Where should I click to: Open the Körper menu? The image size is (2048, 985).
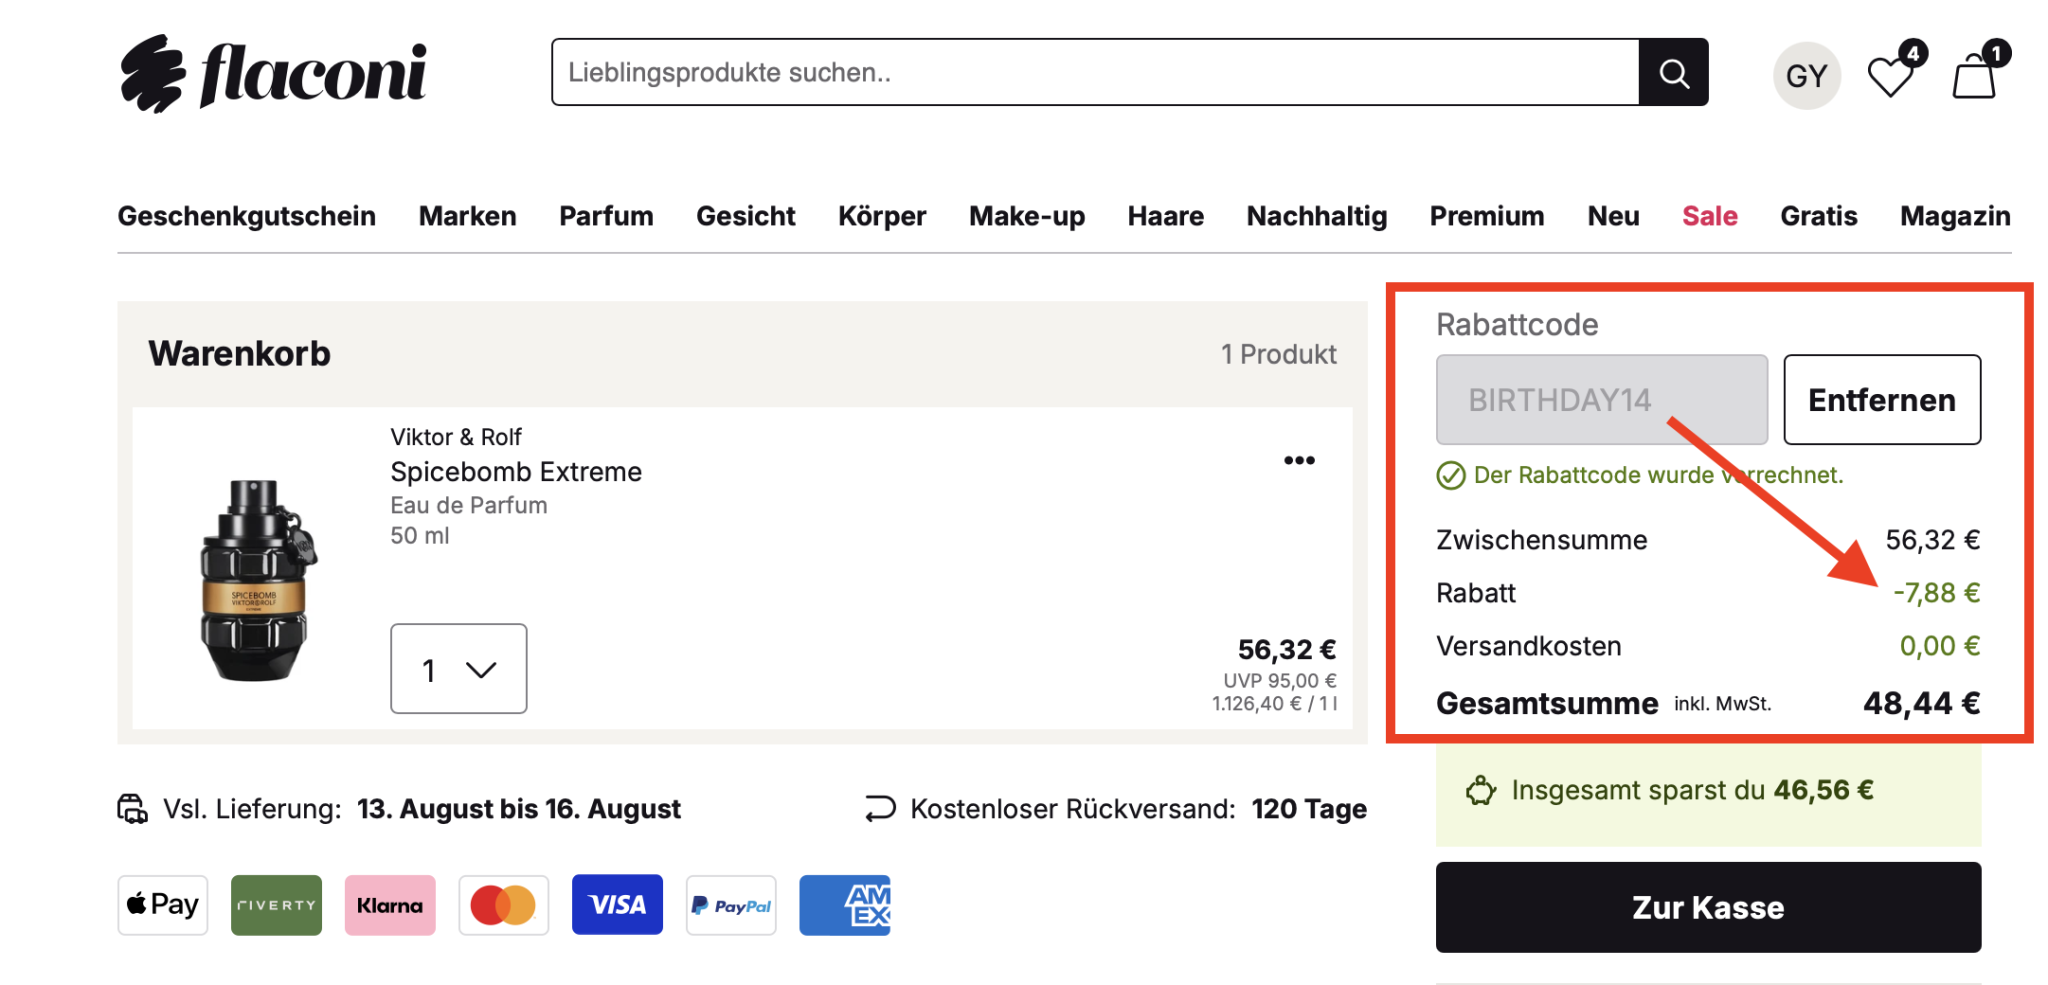882,216
